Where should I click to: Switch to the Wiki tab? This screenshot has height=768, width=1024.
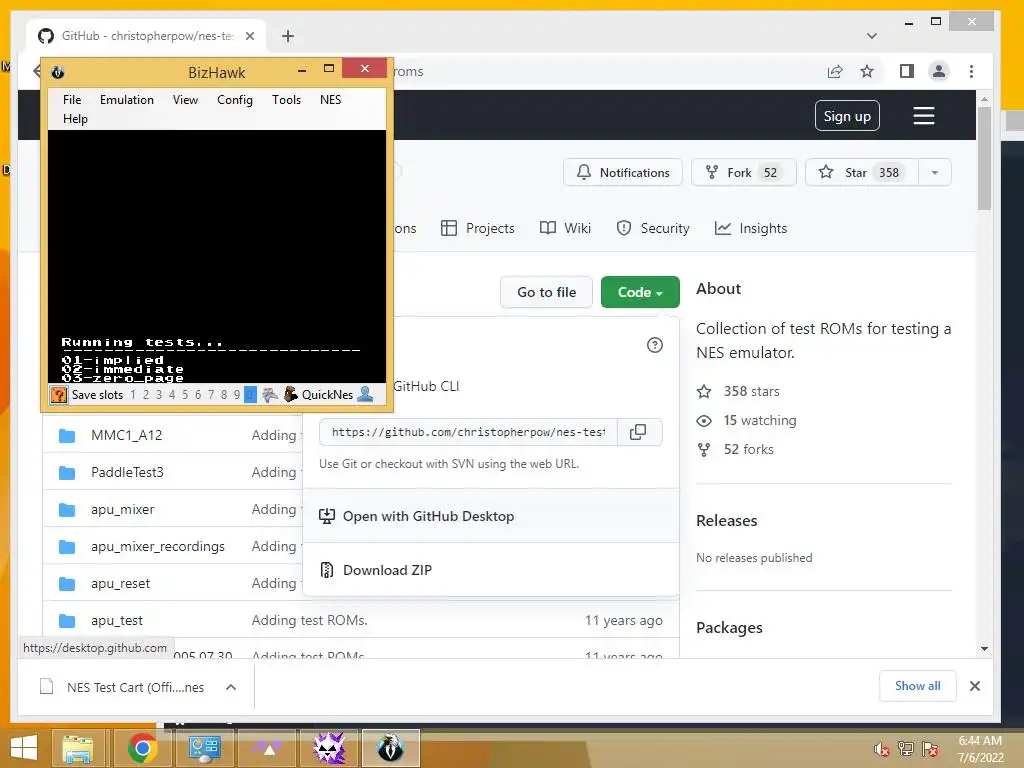[x=566, y=229]
